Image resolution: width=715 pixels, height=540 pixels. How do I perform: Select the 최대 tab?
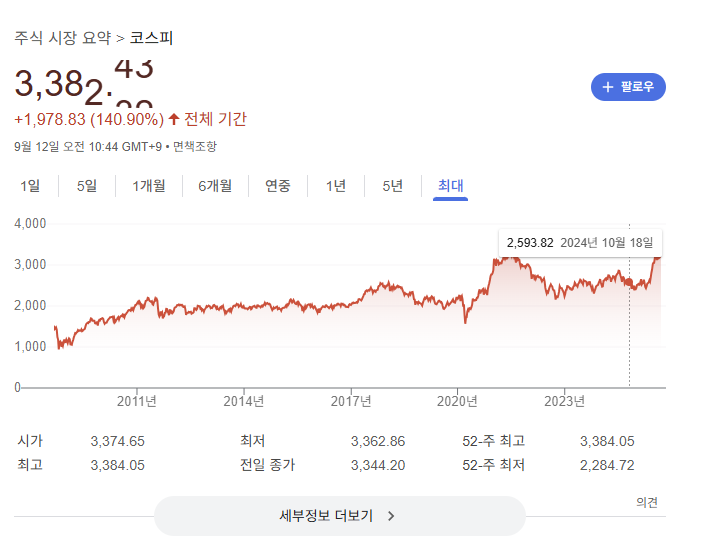(451, 186)
